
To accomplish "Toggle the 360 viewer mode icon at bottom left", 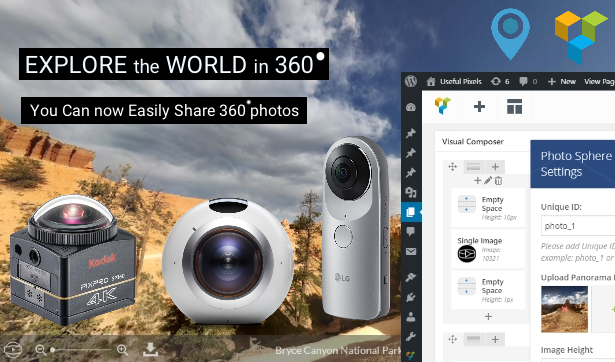I will click(13, 349).
